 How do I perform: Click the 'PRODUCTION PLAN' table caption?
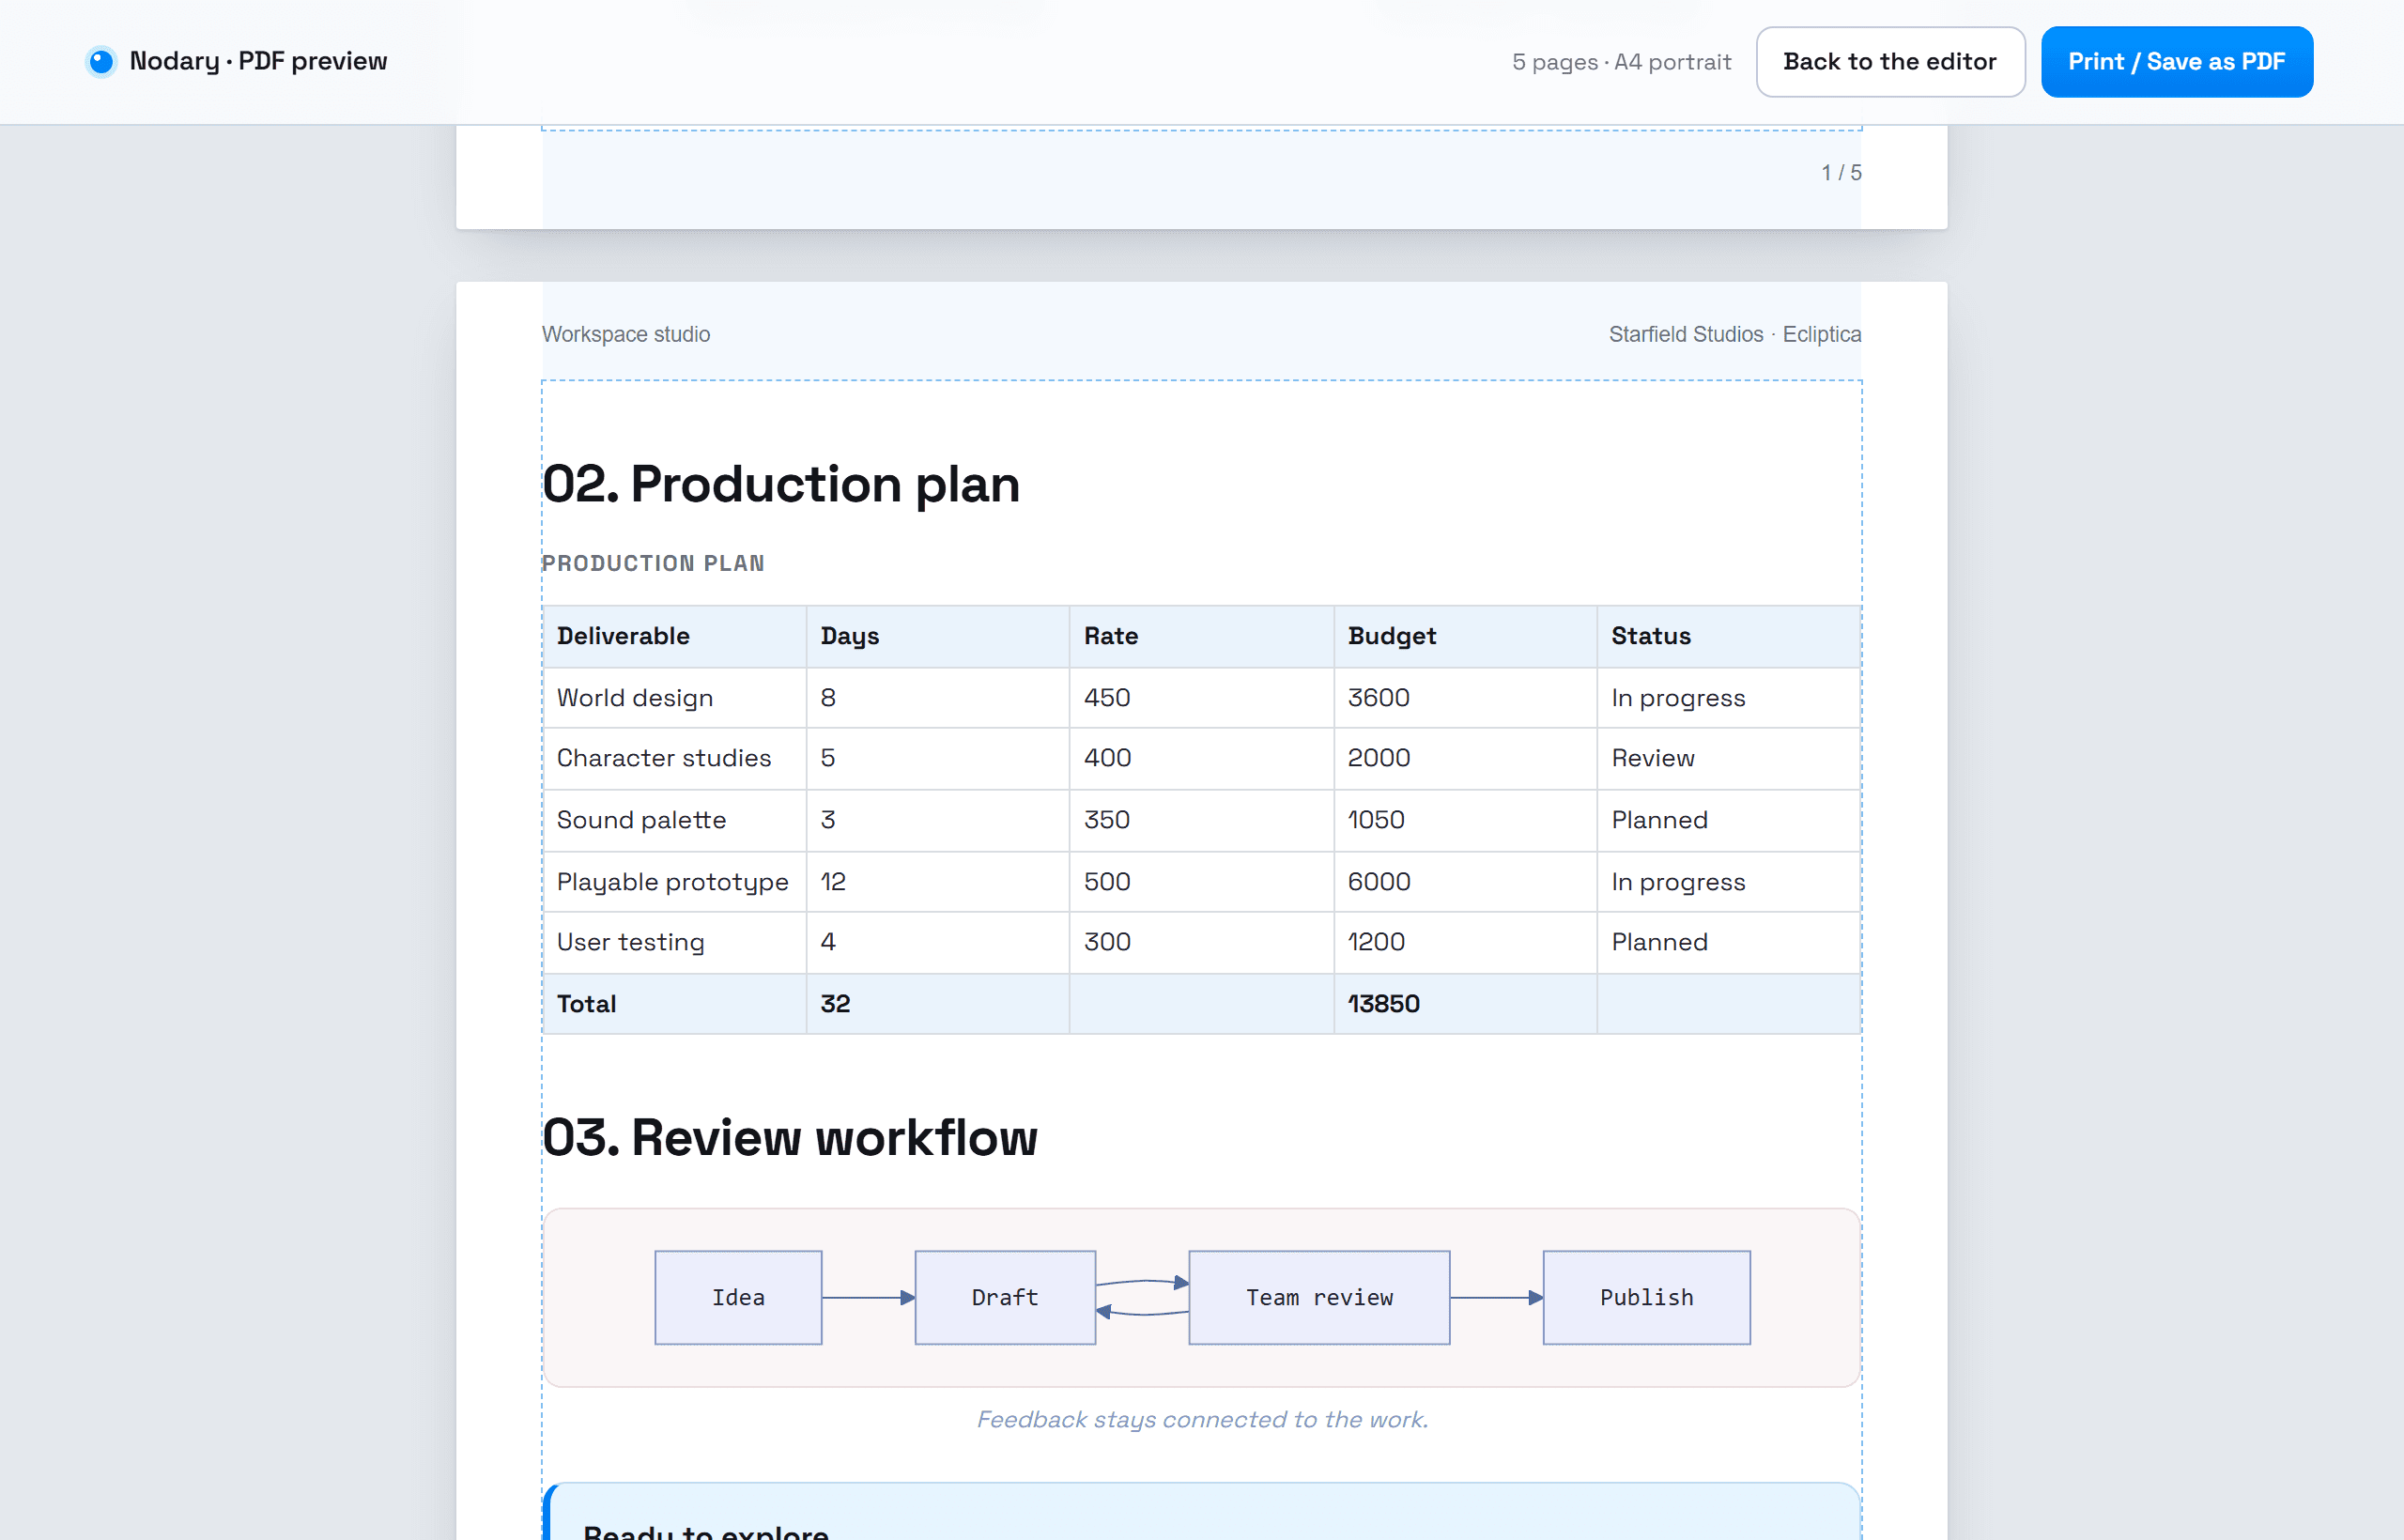(653, 563)
